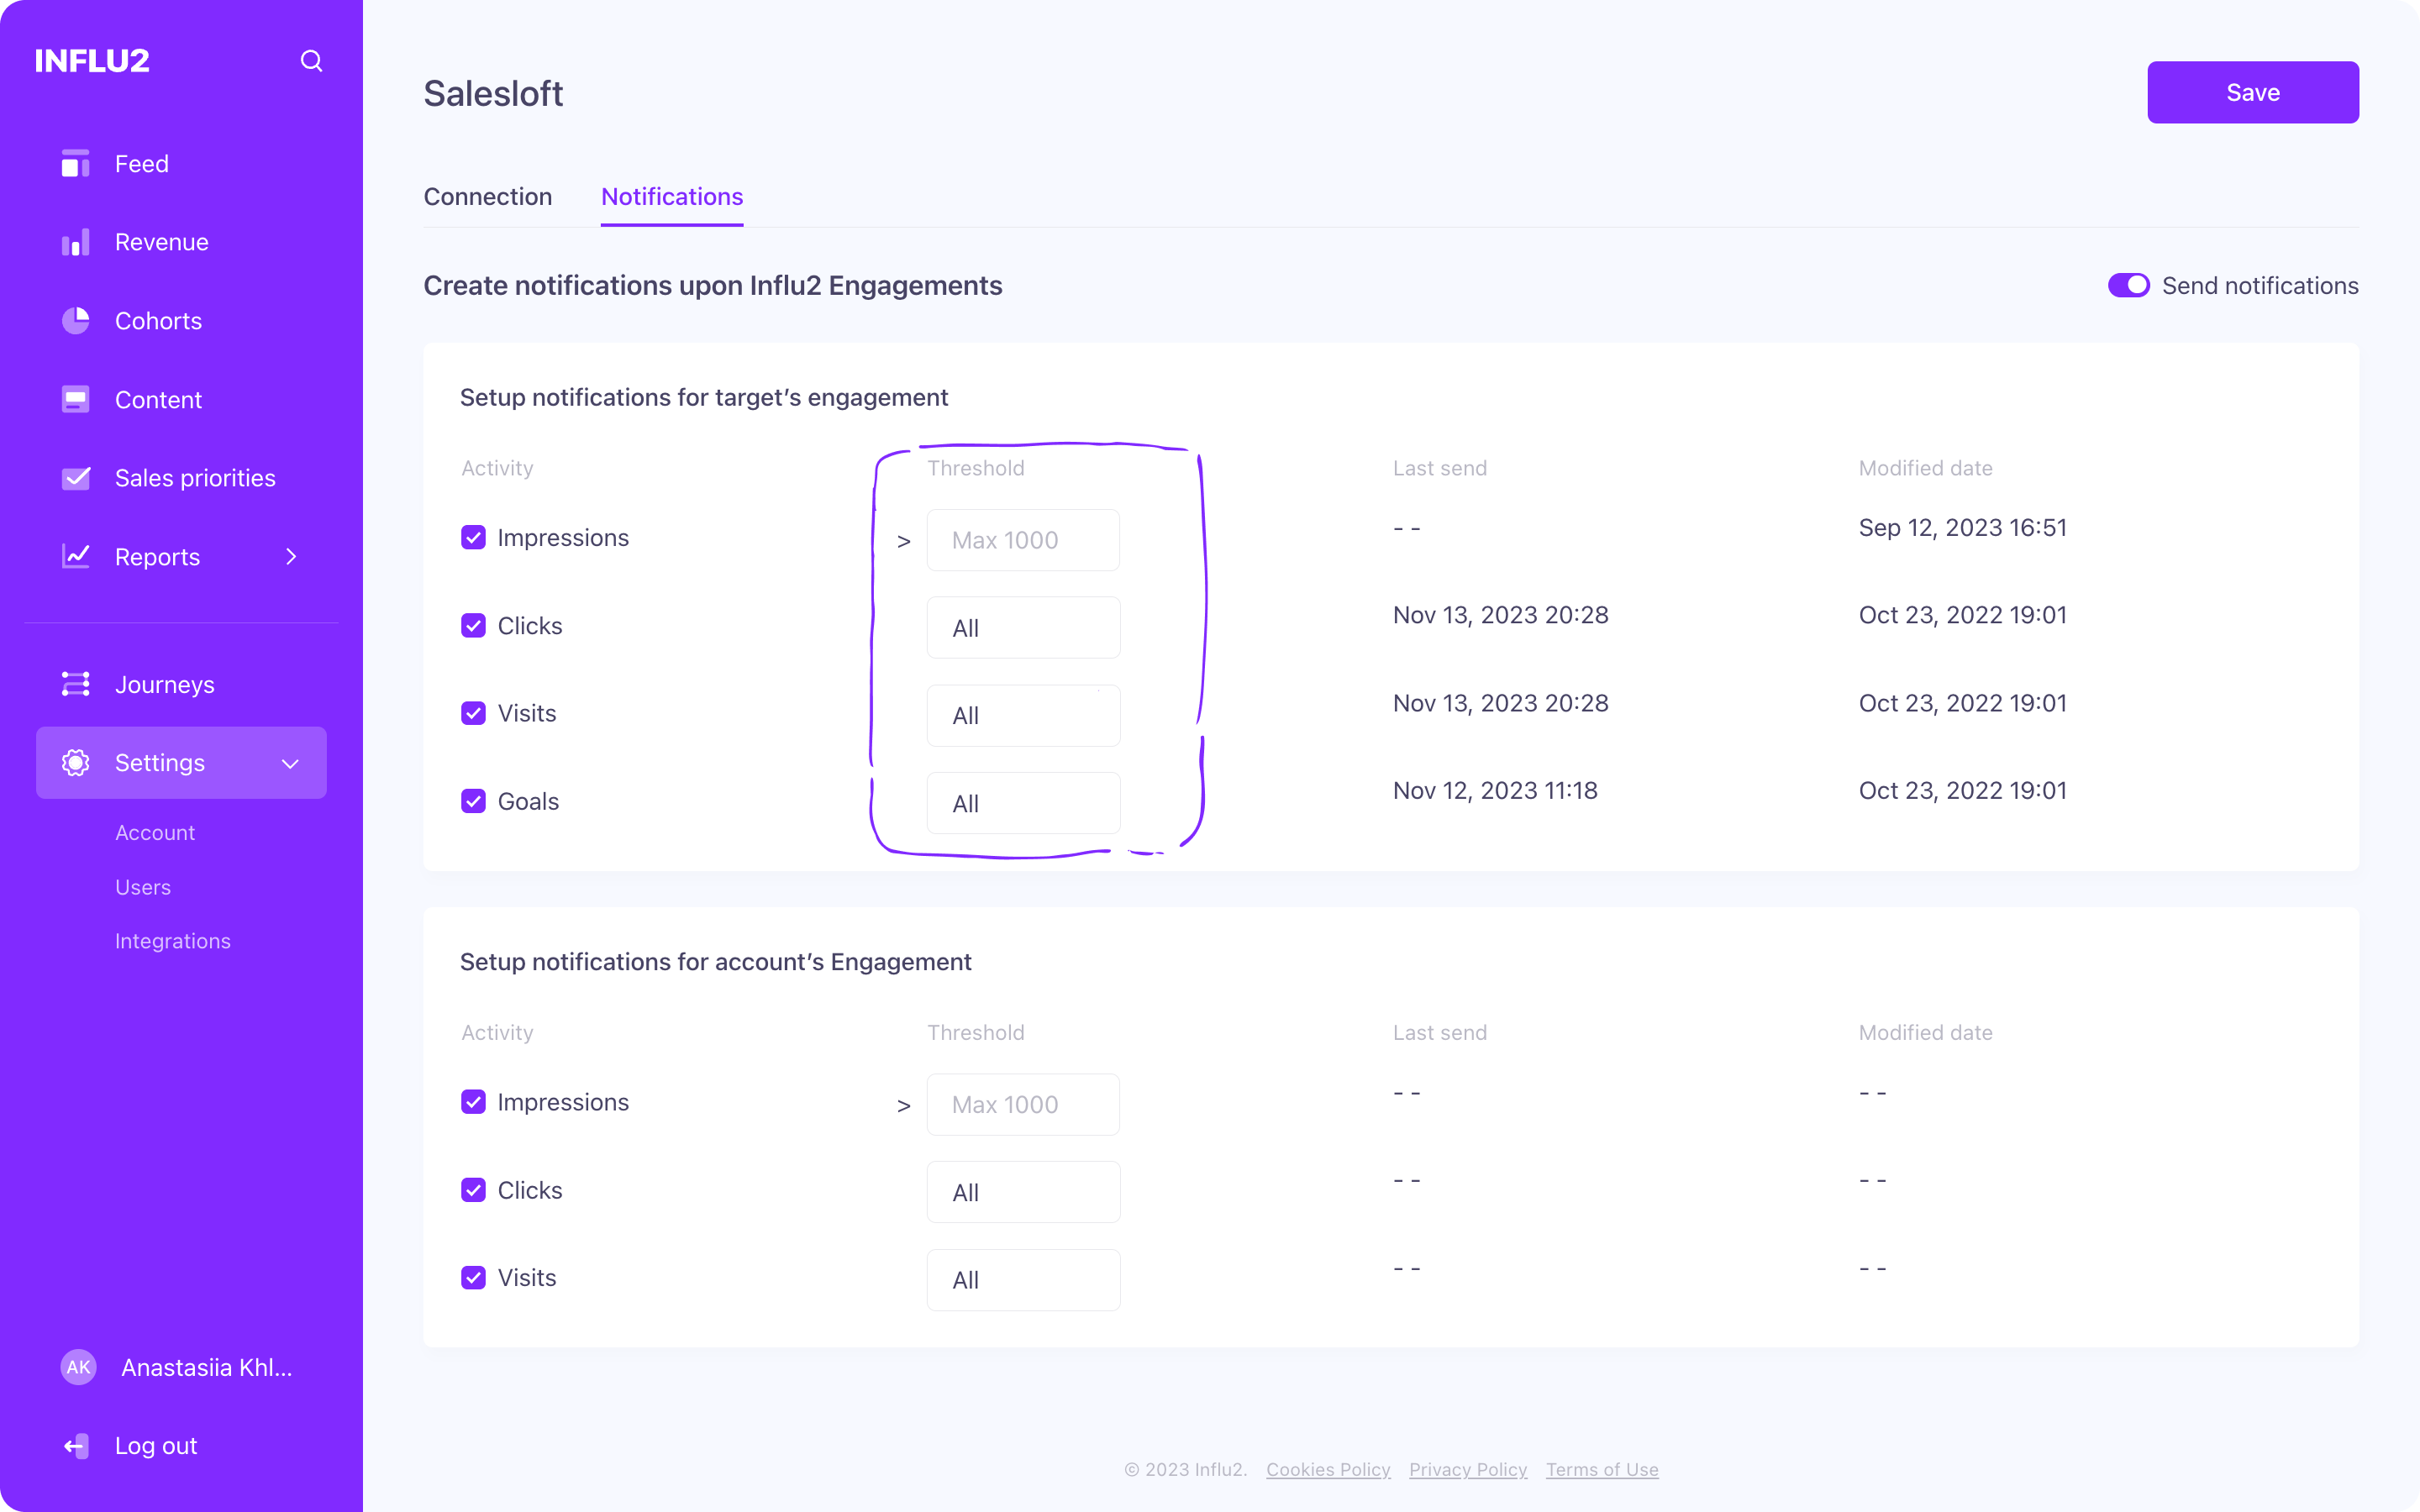2420x1512 pixels.
Task: Click the Salesloft page title
Action: coord(493,93)
